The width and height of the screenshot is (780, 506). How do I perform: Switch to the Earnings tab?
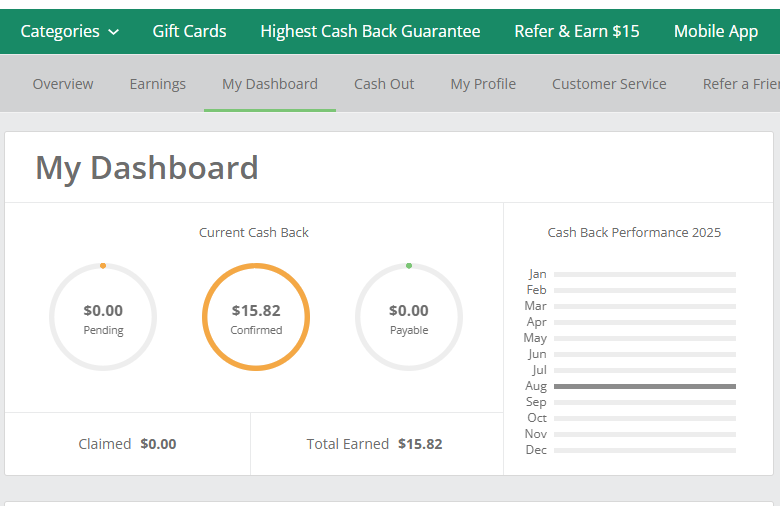click(157, 84)
